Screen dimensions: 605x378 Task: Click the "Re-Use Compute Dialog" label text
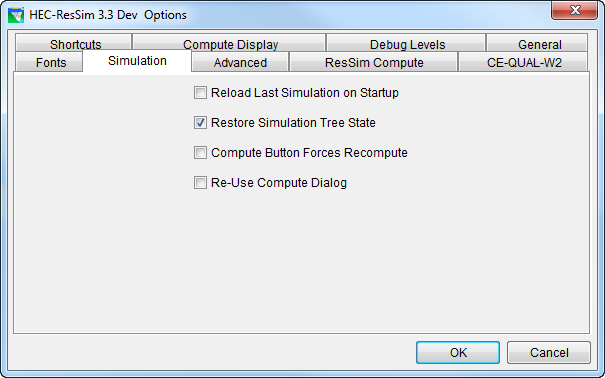tap(279, 182)
